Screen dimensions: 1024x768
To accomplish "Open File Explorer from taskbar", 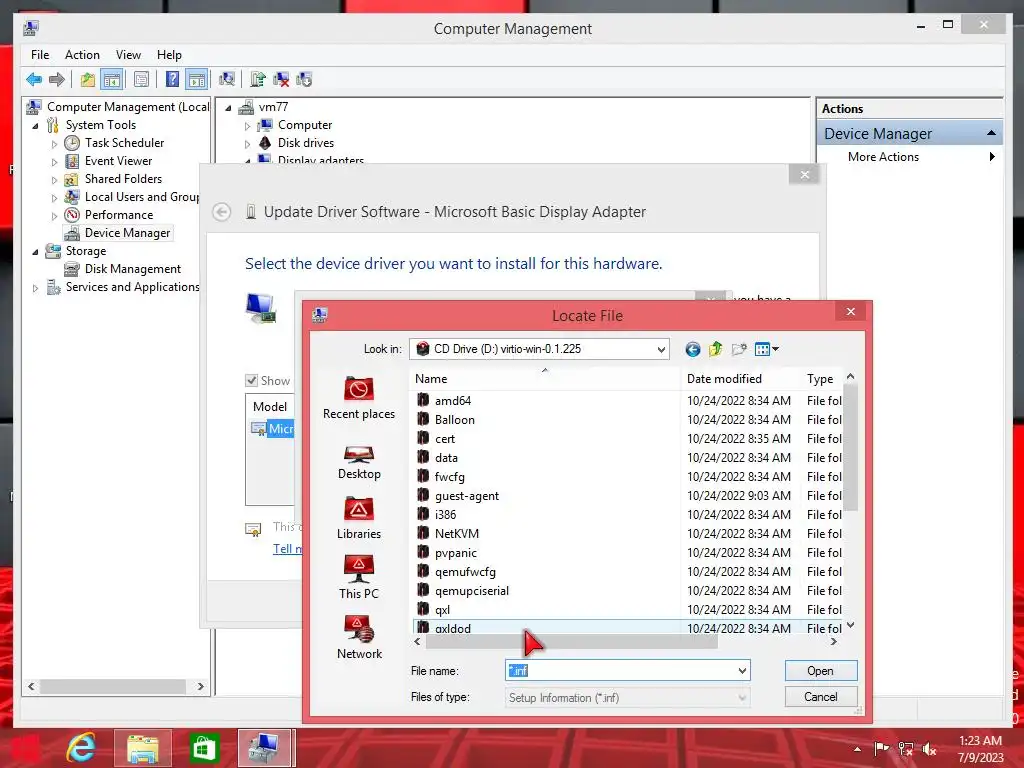I will coord(142,747).
